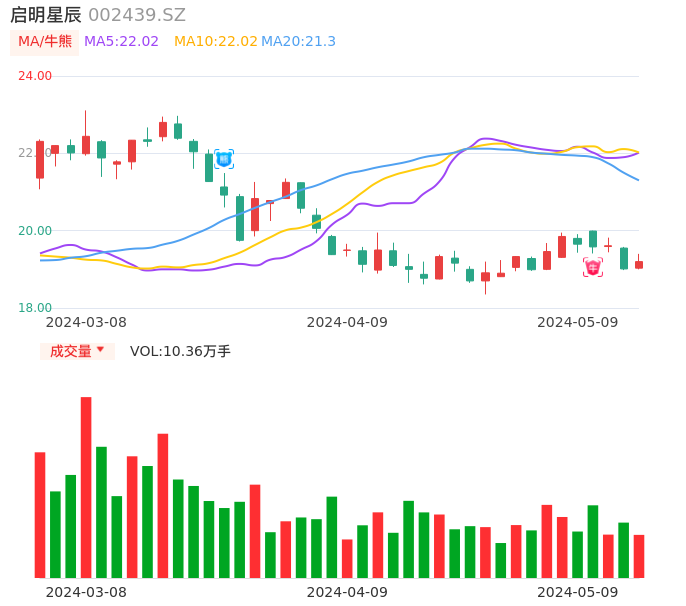Click the pink bull (牛) signal marker
Image resolution: width=686 pixels, height=606 pixels.
[x=593, y=267]
